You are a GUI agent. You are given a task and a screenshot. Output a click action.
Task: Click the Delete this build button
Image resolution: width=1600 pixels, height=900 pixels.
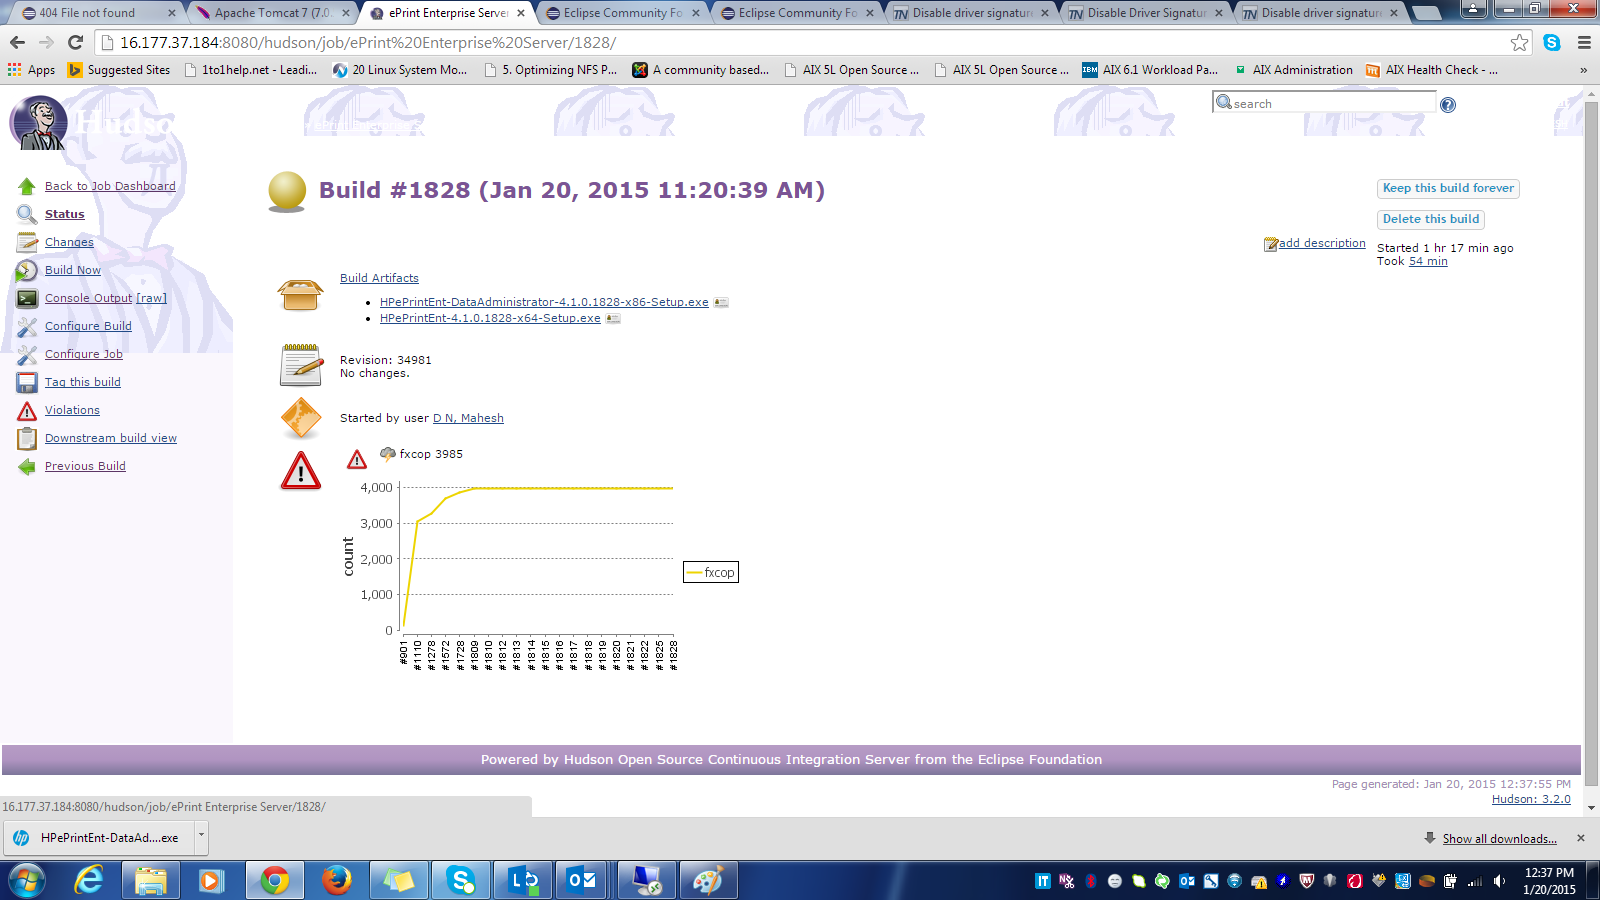pos(1431,219)
